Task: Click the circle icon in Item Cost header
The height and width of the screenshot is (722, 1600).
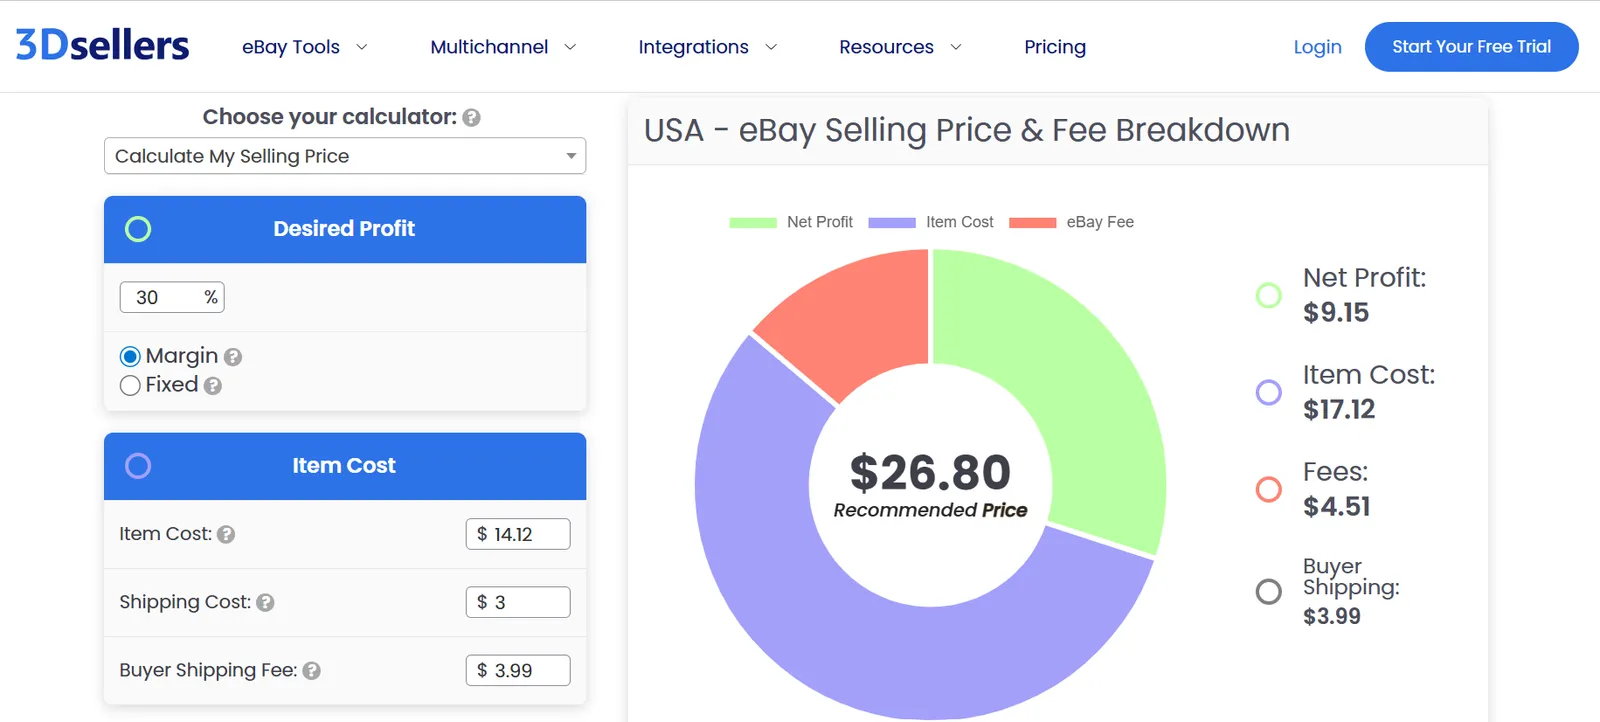Action: point(138,466)
